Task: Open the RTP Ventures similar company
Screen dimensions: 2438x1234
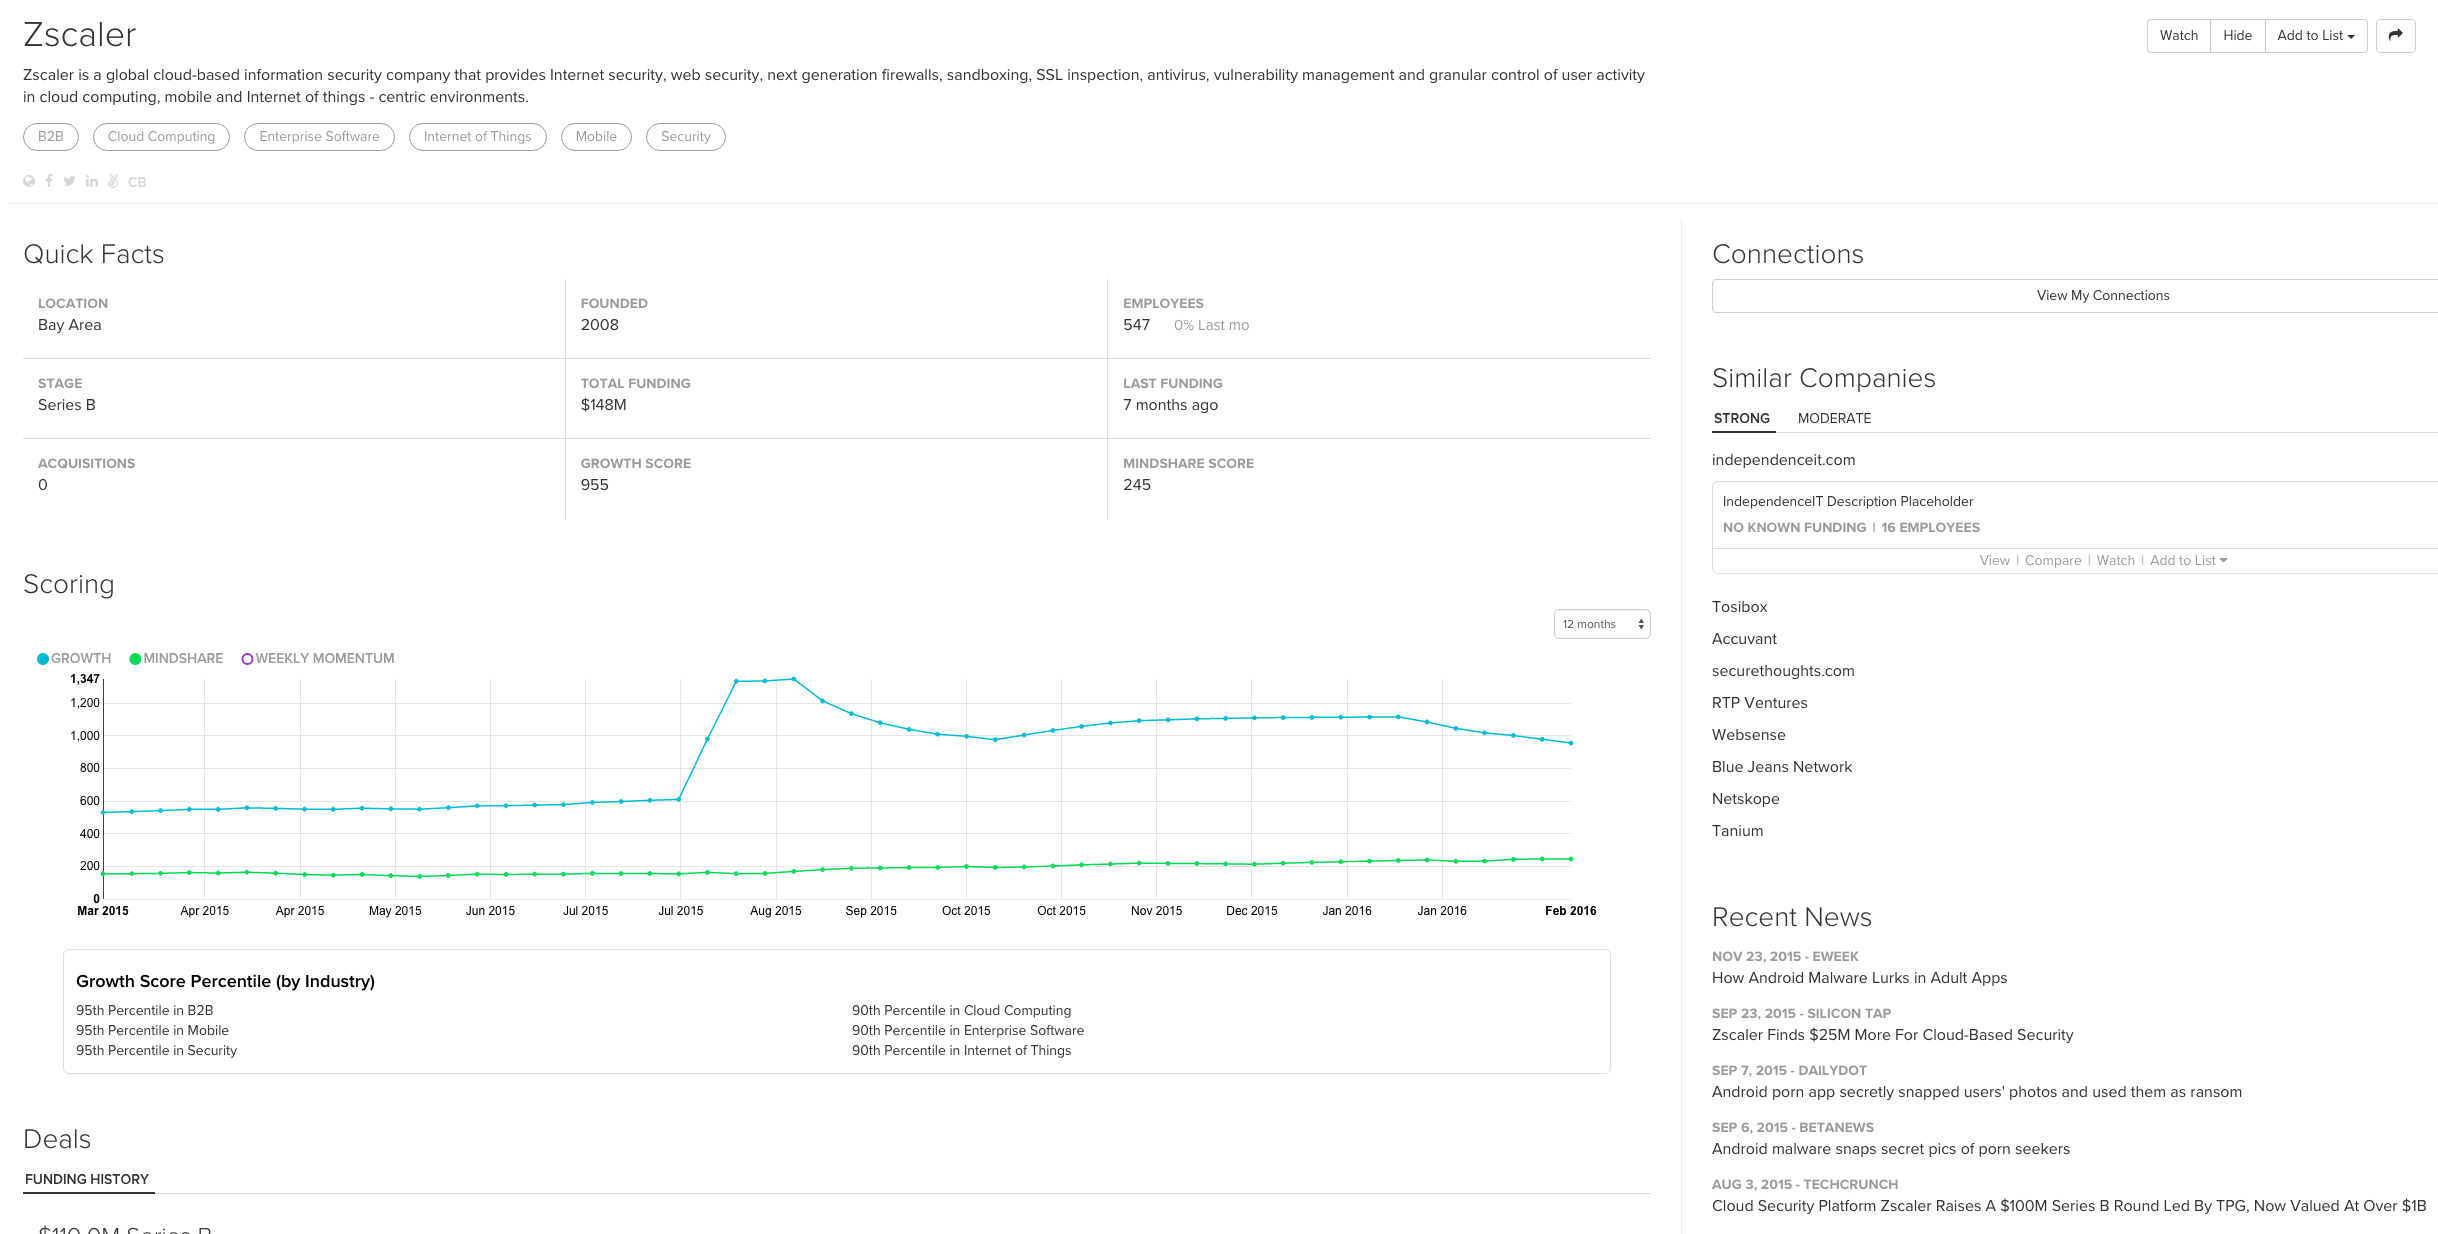Action: tap(1759, 703)
